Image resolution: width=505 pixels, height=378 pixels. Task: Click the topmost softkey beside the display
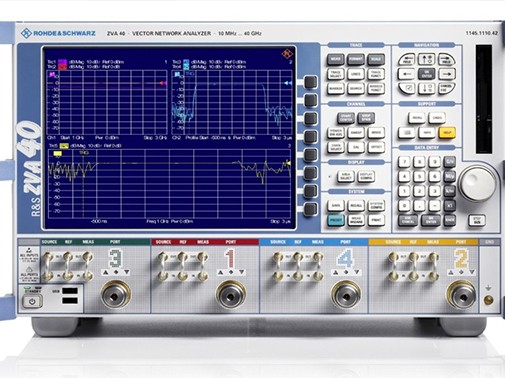[311, 82]
